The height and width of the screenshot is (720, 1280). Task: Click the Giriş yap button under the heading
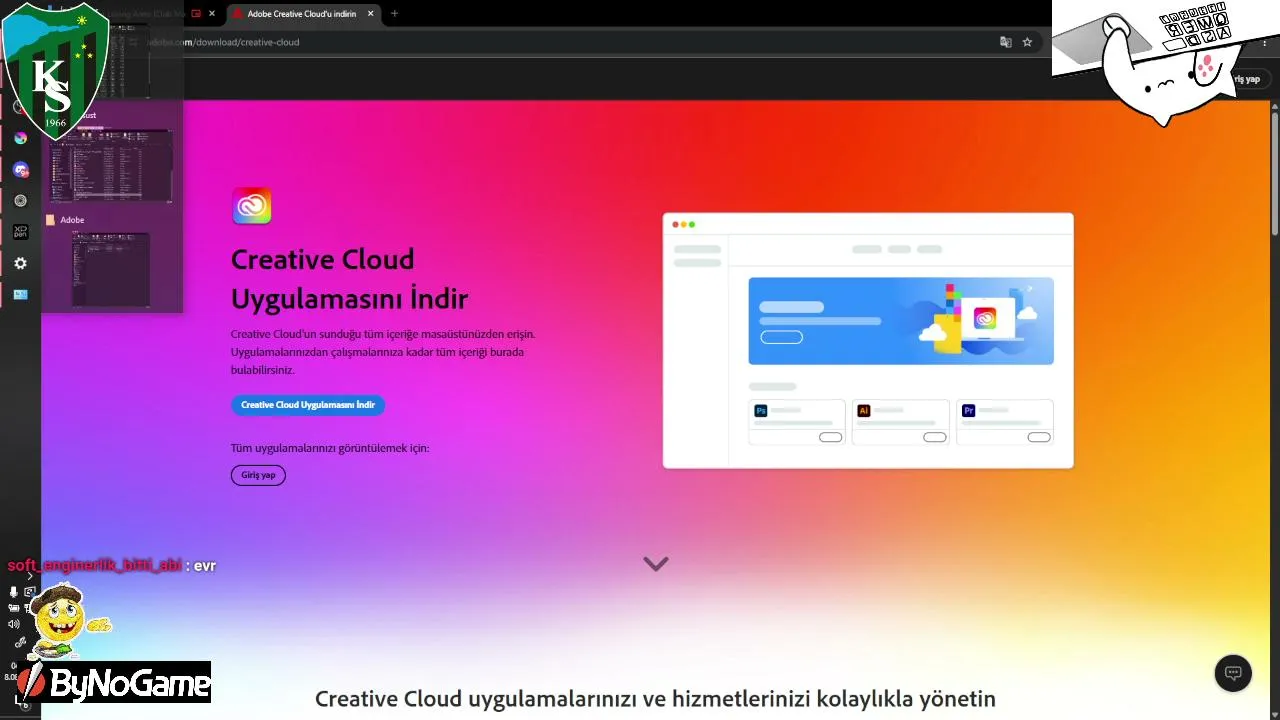pyautogui.click(x=258, y=475)
